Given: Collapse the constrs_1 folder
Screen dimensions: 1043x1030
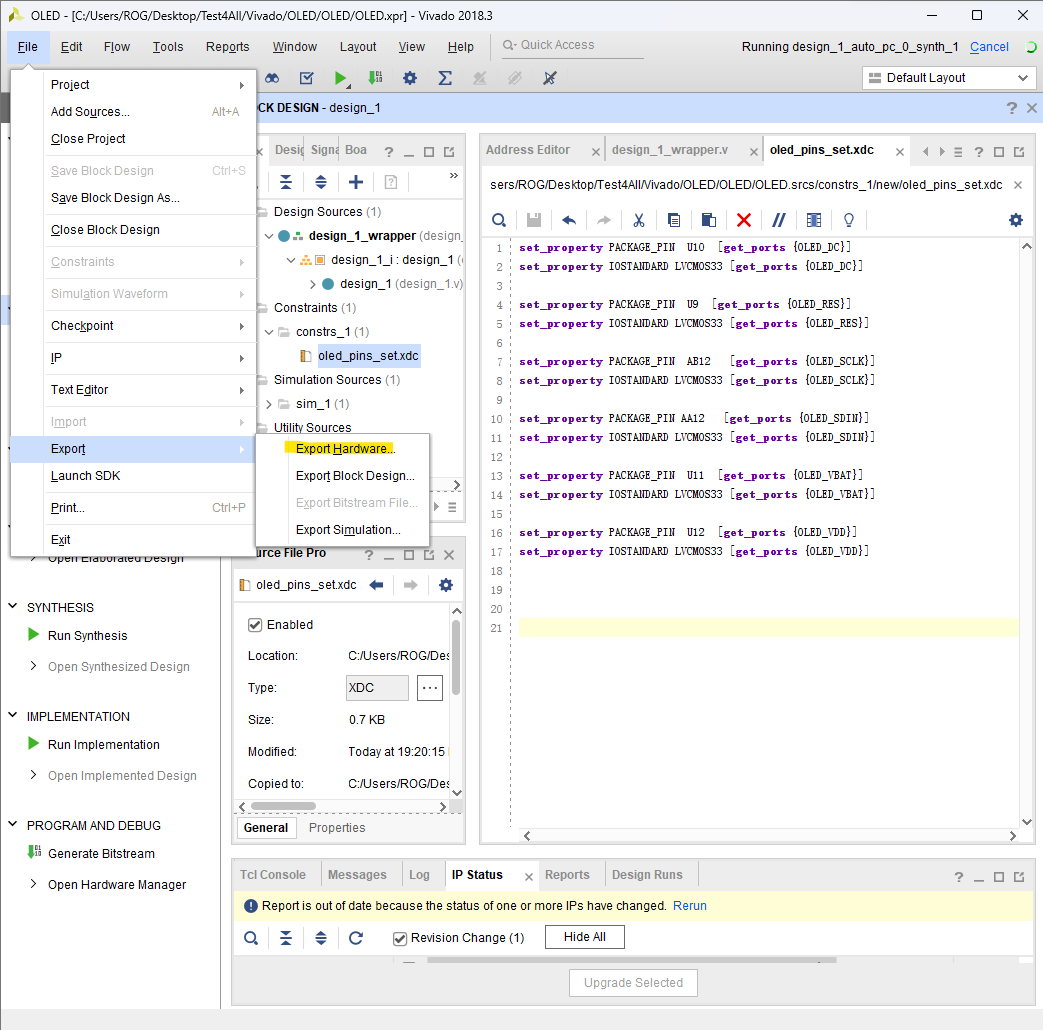Looking at the screenshot, I should pyautogui.click(x=269, y=332).
